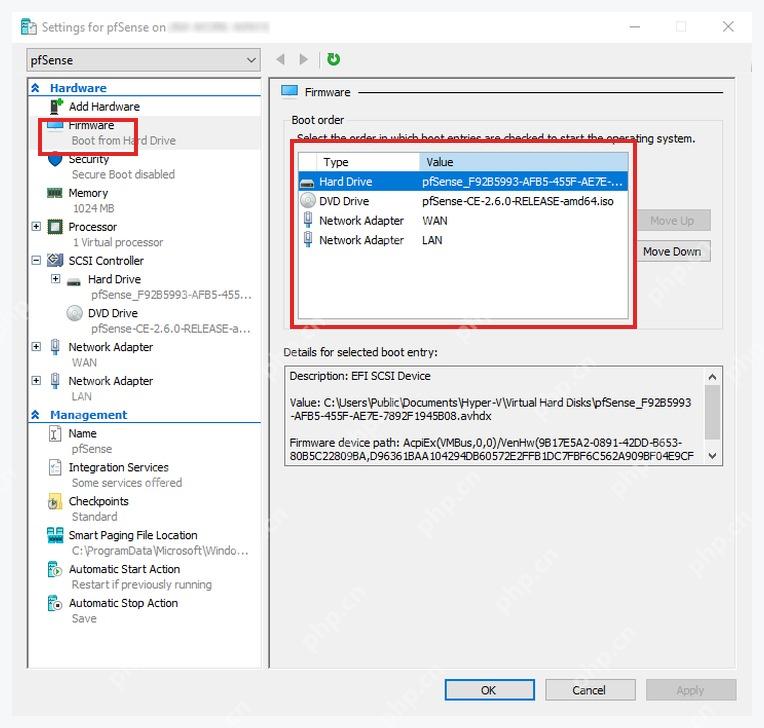Click the Name setting icon
The image size is (764, 728).
(x=55, y=433)
